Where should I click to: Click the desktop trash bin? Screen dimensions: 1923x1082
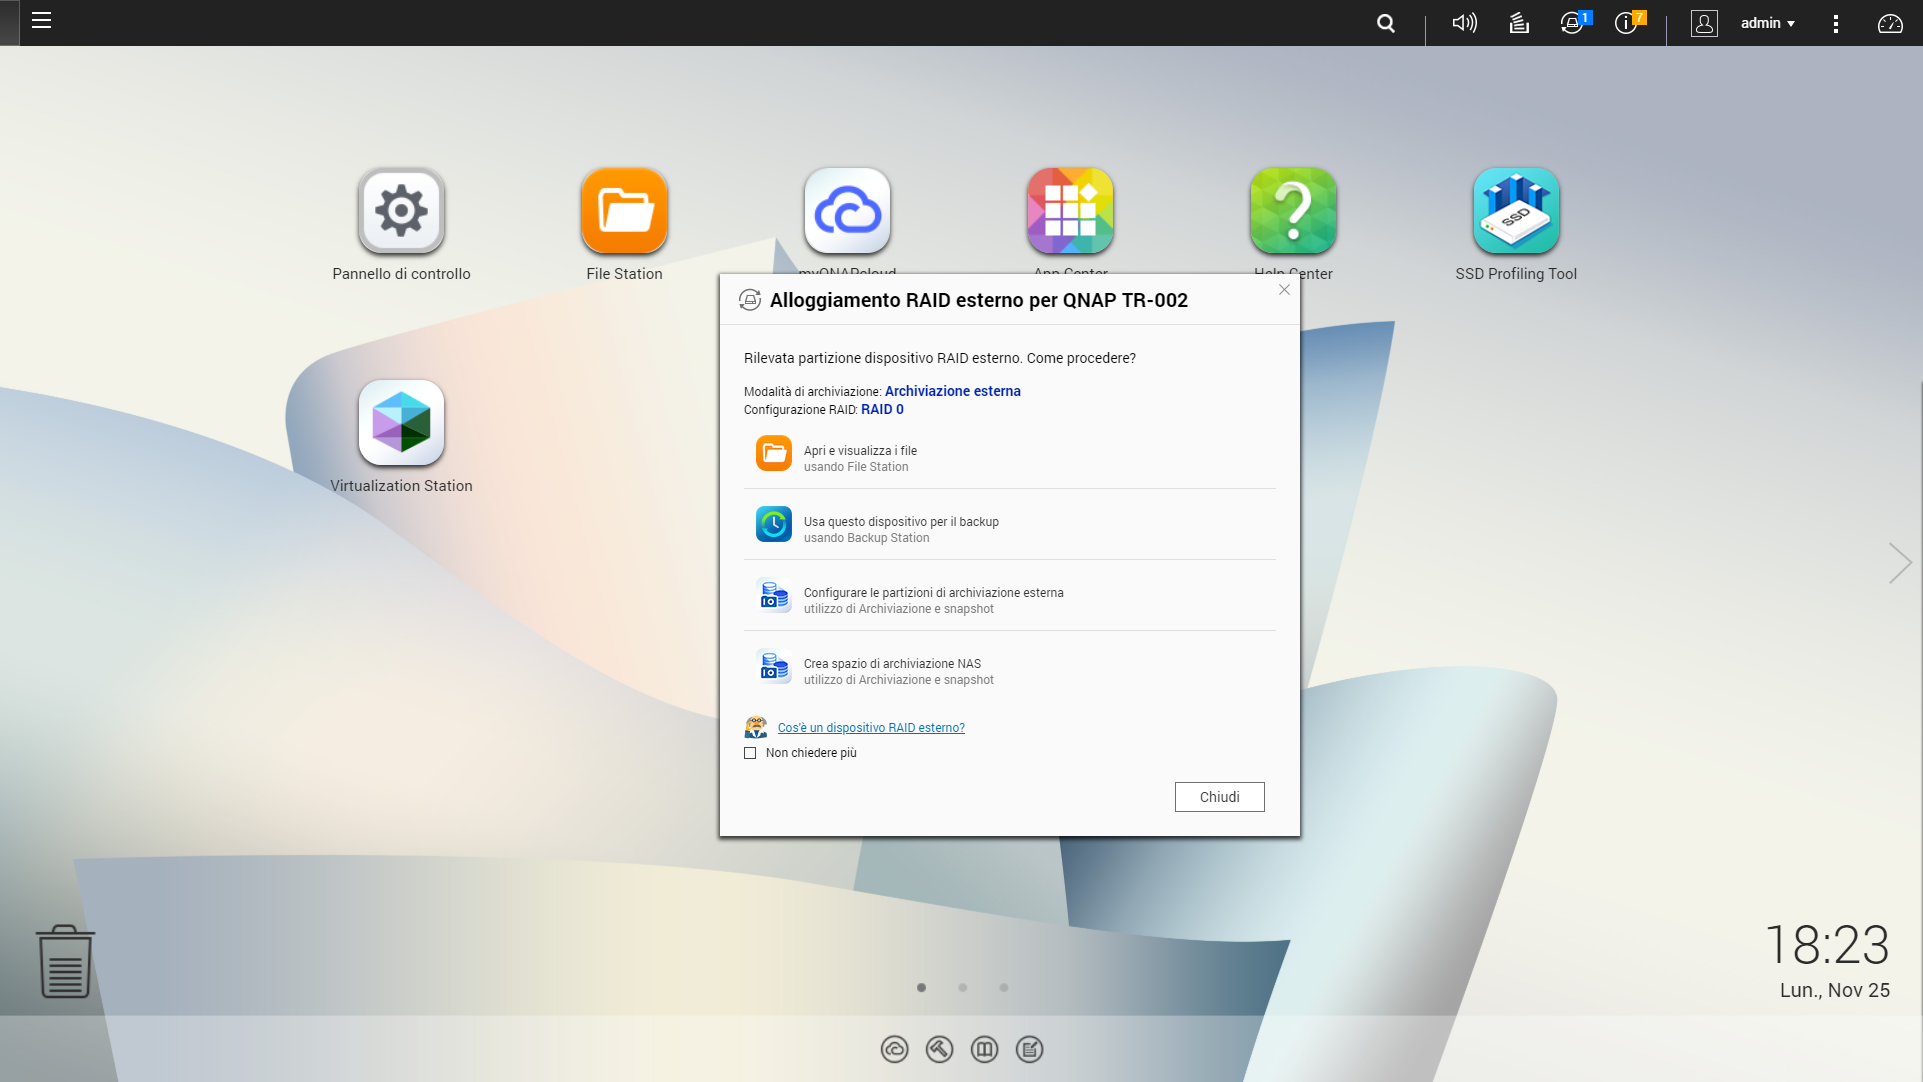tap(65, 961)
